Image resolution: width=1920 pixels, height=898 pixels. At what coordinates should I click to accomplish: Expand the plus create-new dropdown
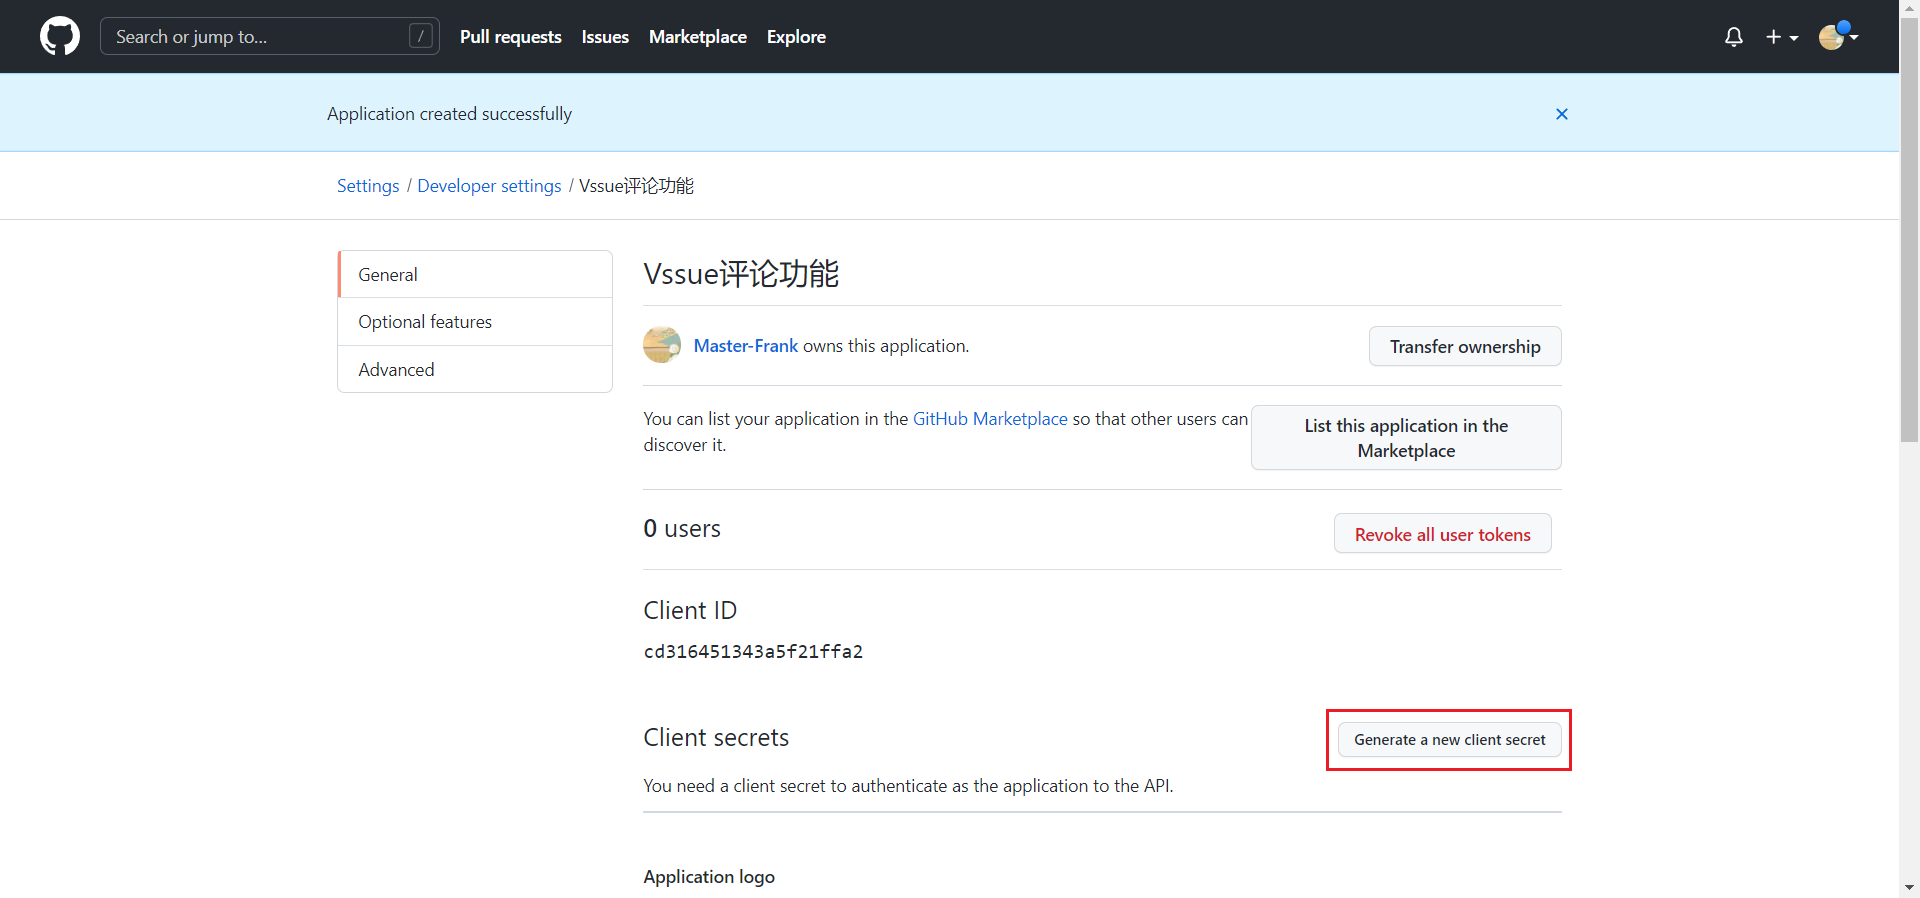(1782, 37)
